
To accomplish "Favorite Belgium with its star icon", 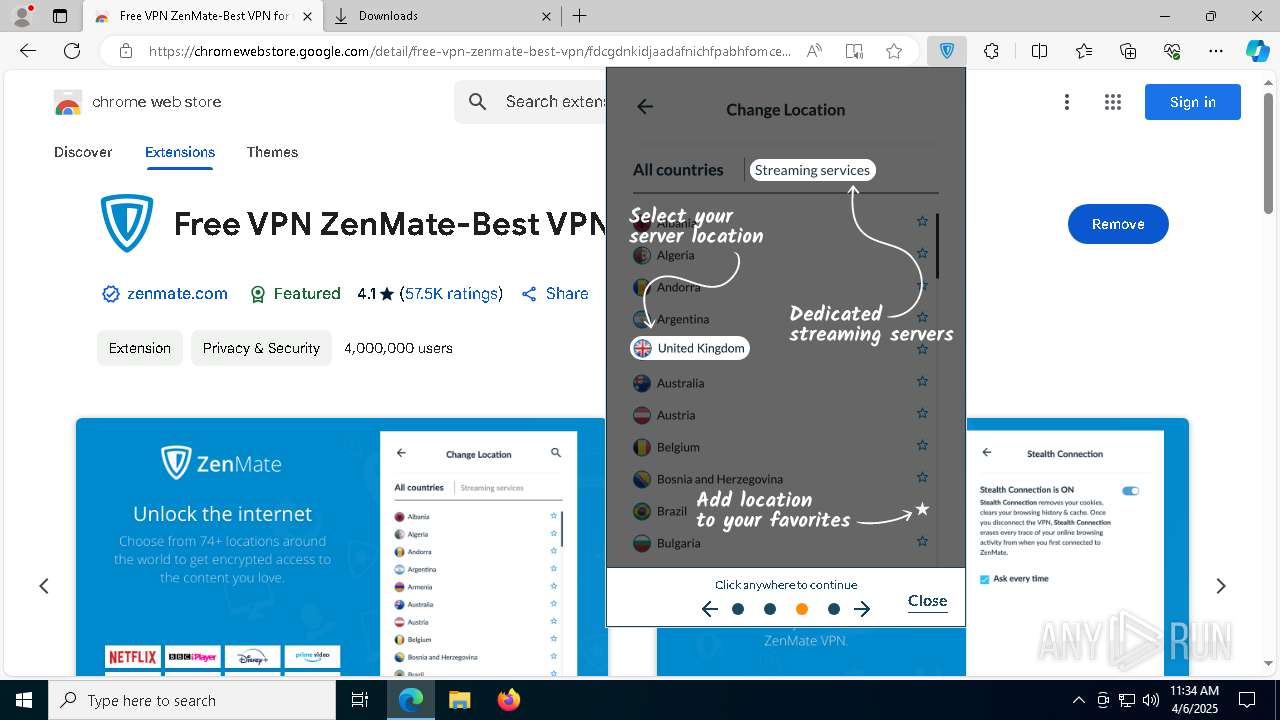I will tap(922, 445).
